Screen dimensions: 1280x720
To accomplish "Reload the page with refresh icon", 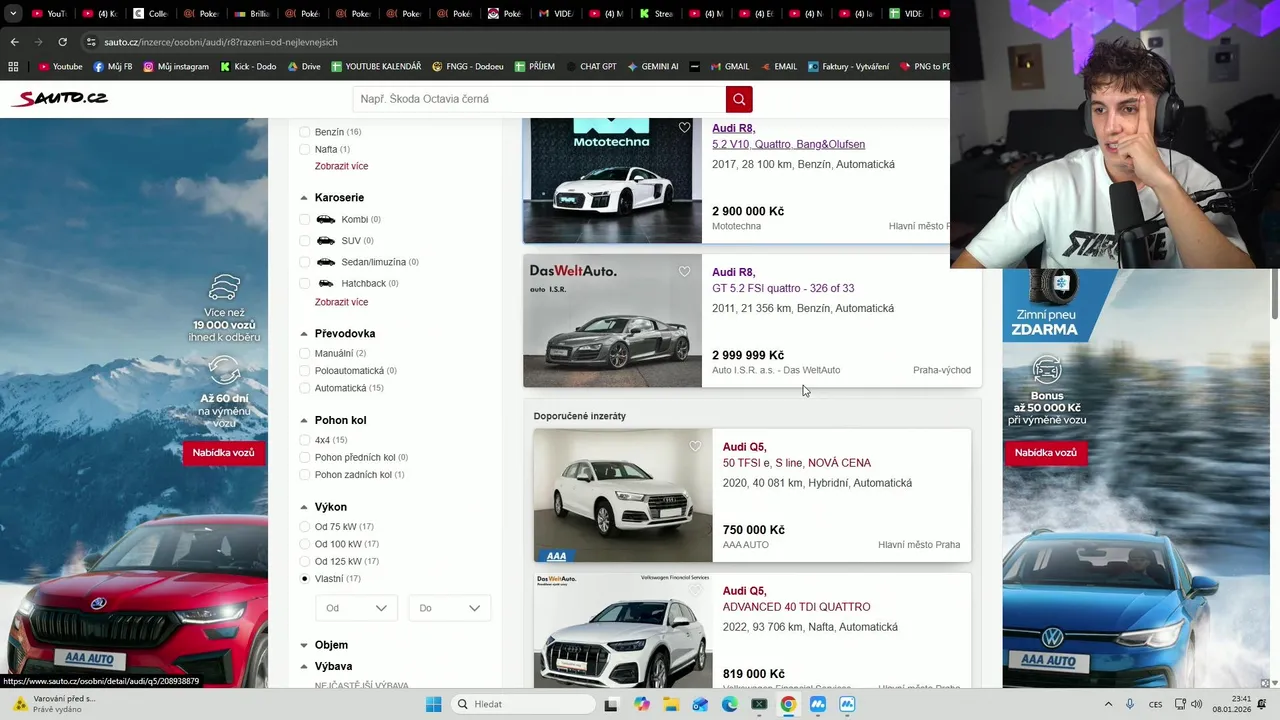I will (62, 42).
